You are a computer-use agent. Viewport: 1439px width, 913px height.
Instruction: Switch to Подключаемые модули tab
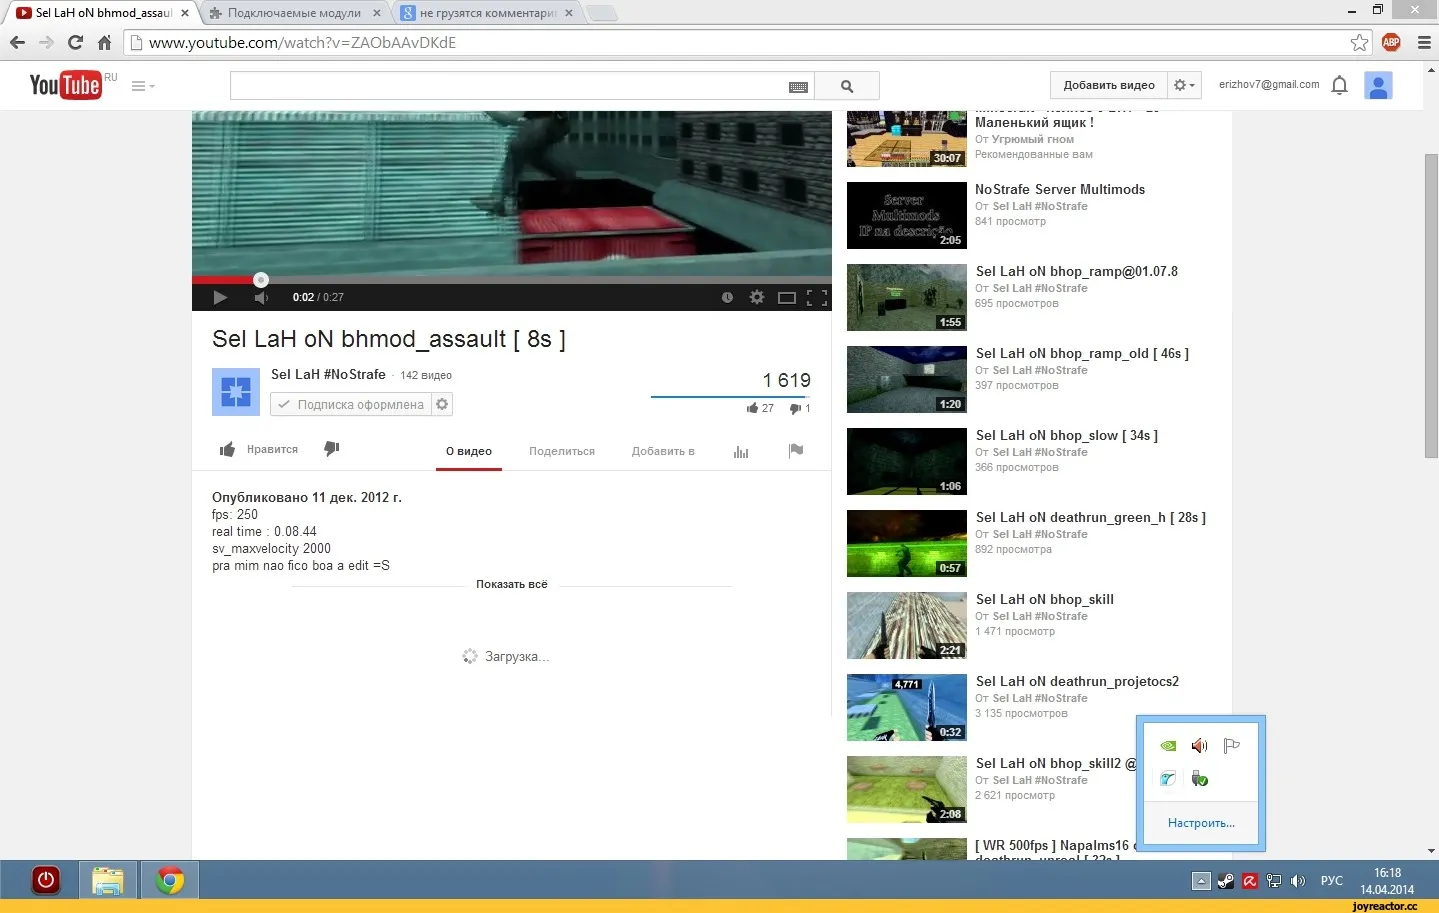point(295,13)
